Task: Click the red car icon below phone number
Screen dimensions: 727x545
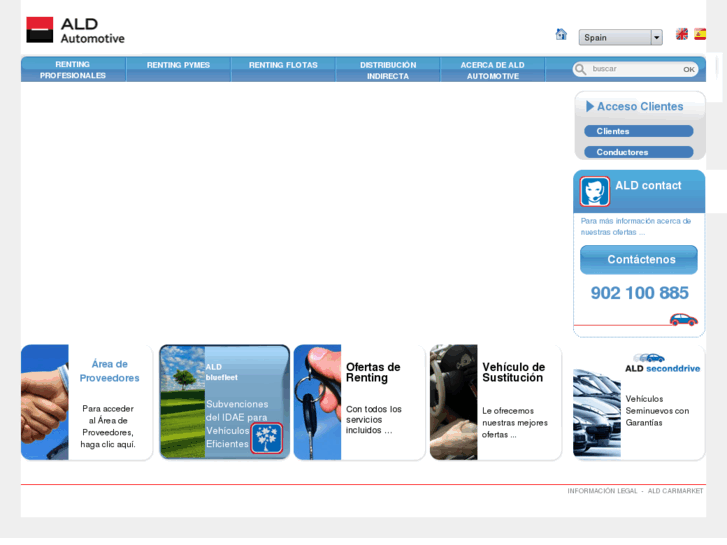Action: coord(683,319)
